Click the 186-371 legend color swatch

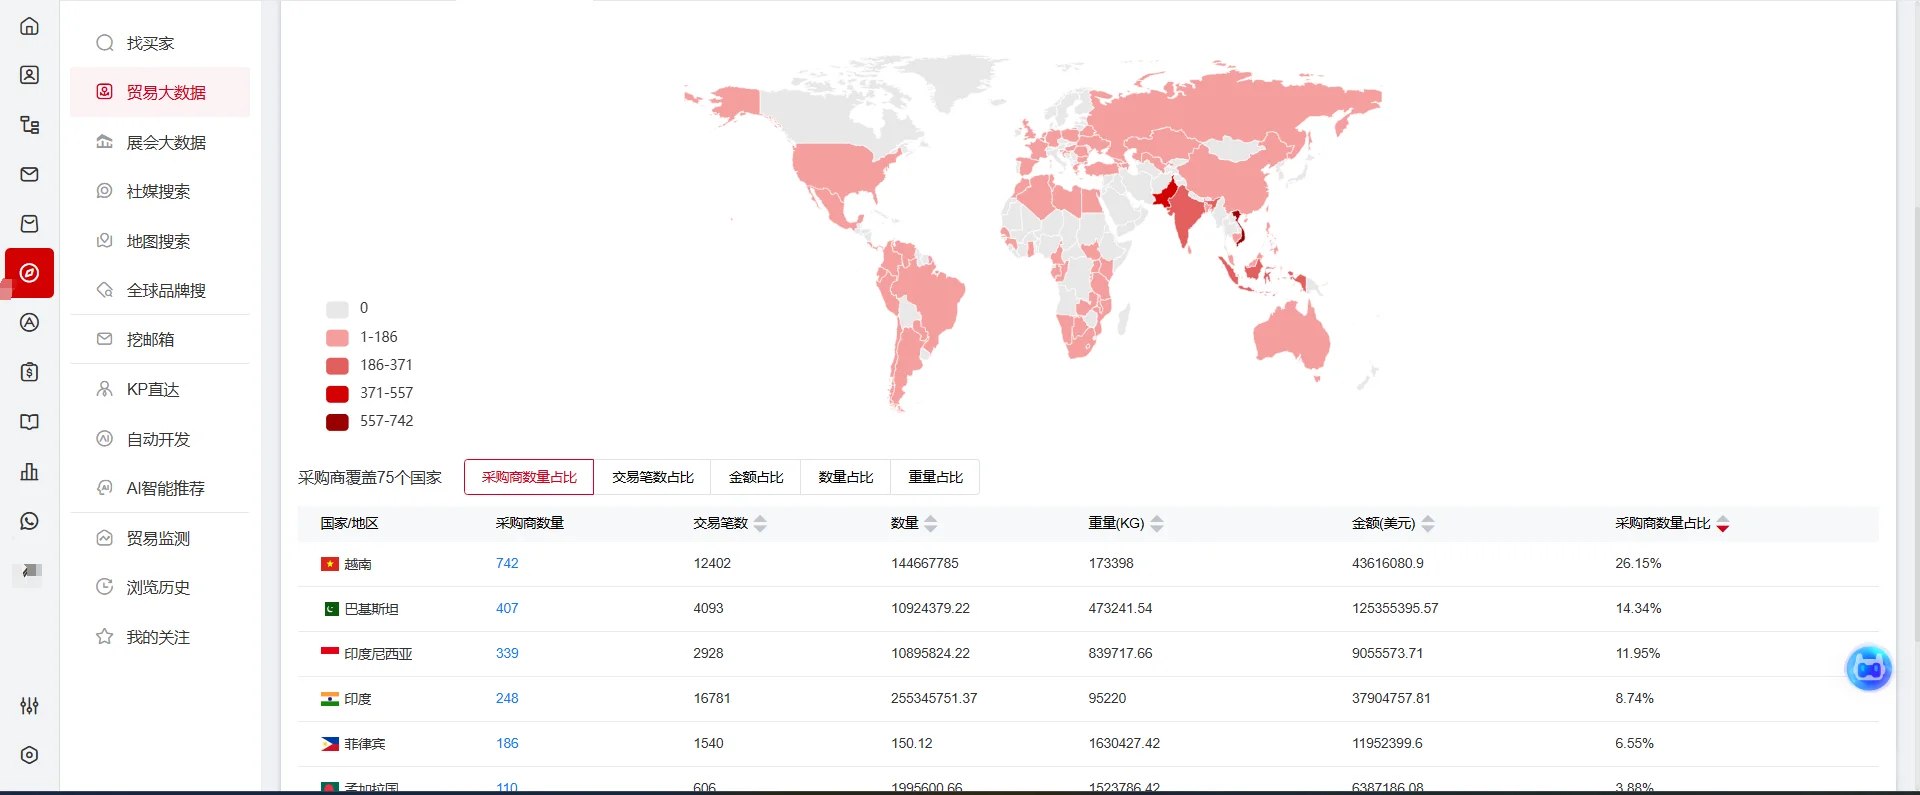pos(337,366)
